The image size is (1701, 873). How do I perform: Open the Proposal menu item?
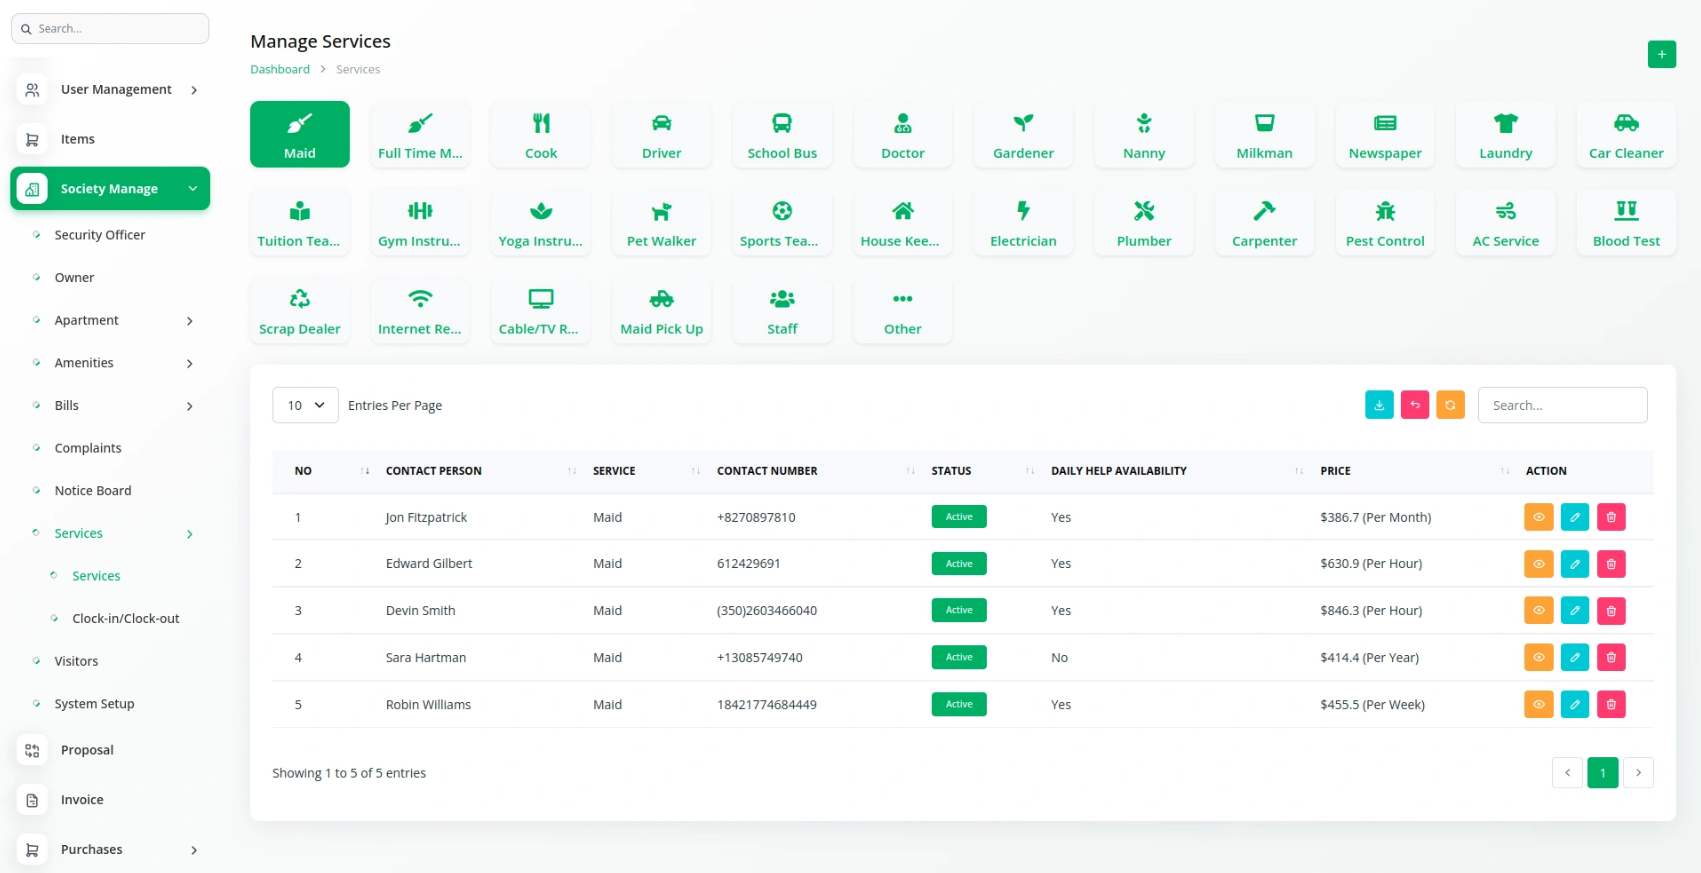coord(87,750)
